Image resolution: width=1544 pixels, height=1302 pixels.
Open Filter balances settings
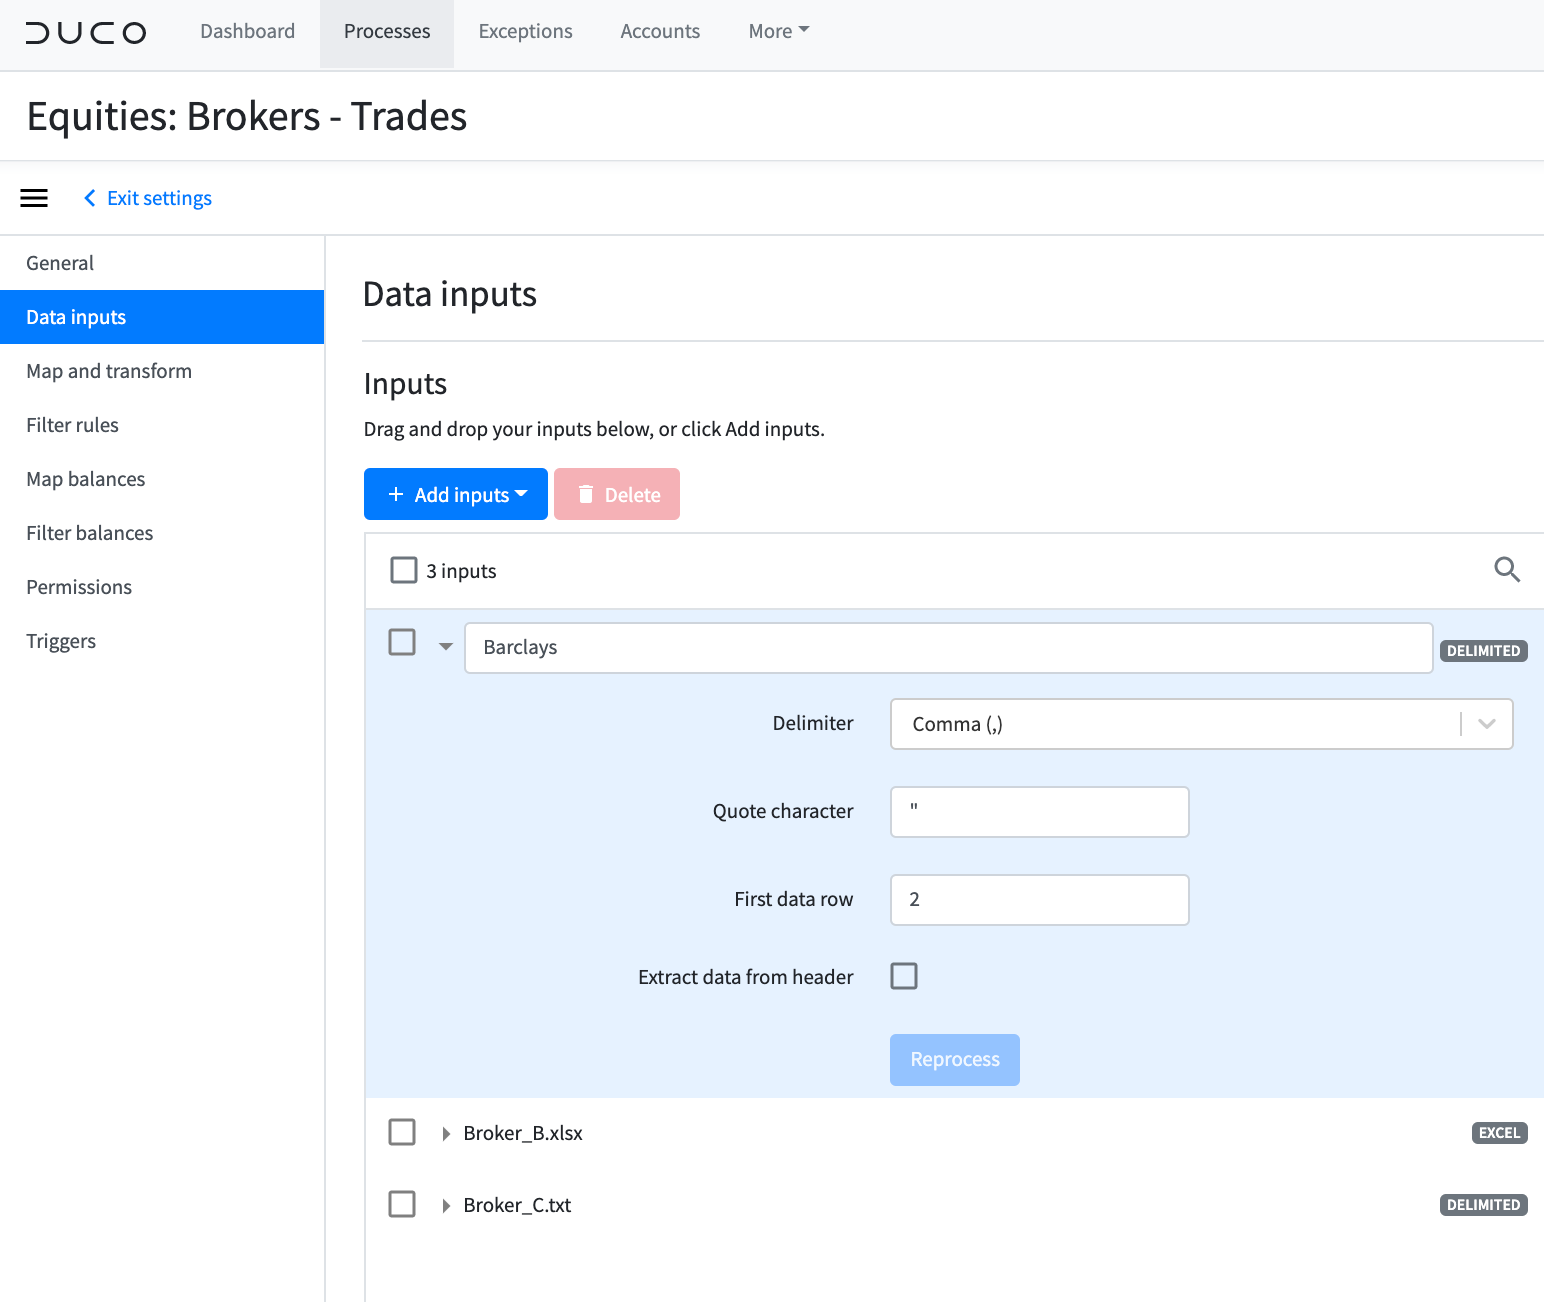(x=162, y=533)
